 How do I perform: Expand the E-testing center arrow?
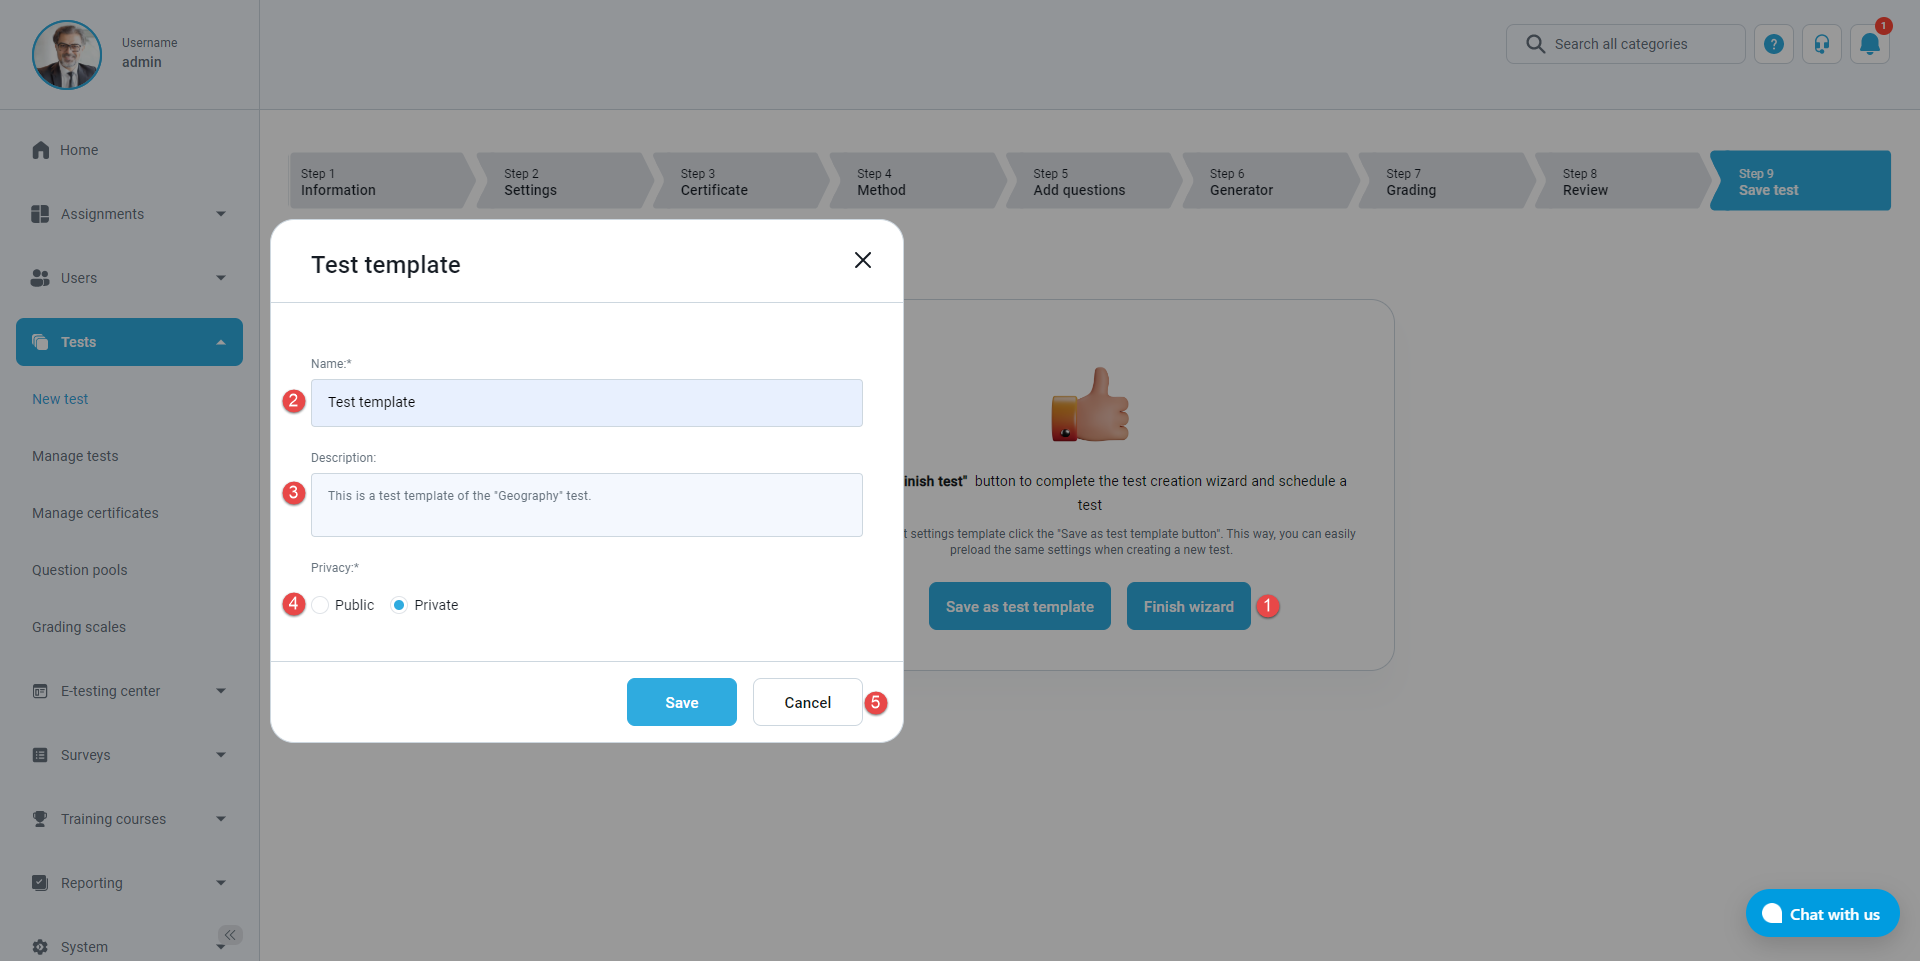coord(221,691)
